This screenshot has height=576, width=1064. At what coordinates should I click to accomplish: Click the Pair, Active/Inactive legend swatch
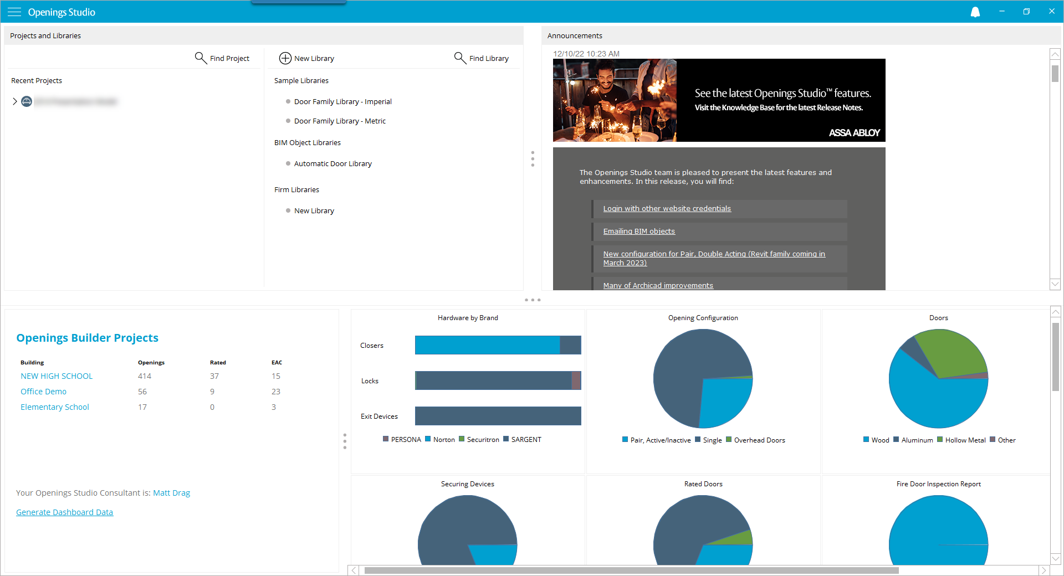tap(625, 440)
